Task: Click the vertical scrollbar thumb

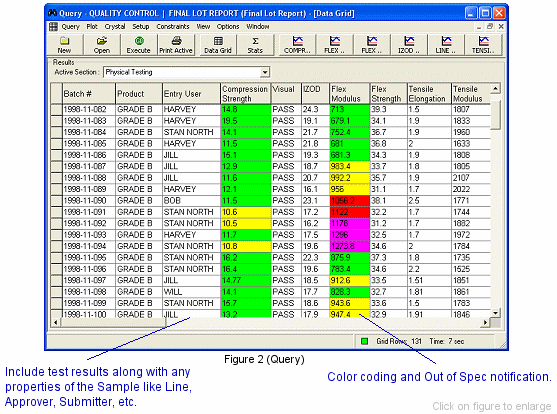Action: 495,114
